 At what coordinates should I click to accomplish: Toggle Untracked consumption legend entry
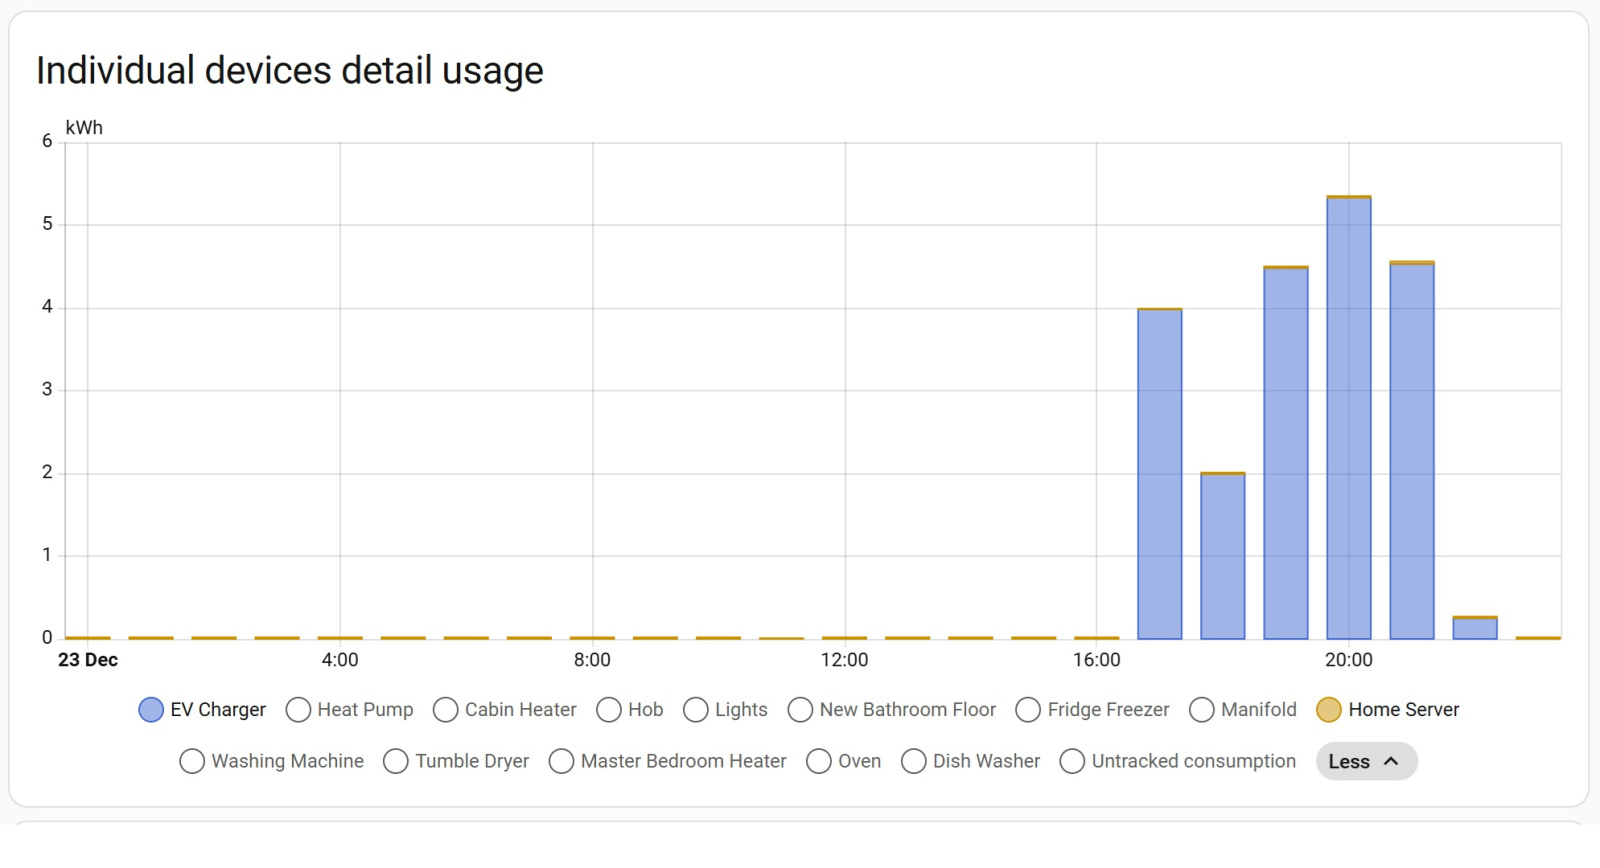(x=1193, y=762)
